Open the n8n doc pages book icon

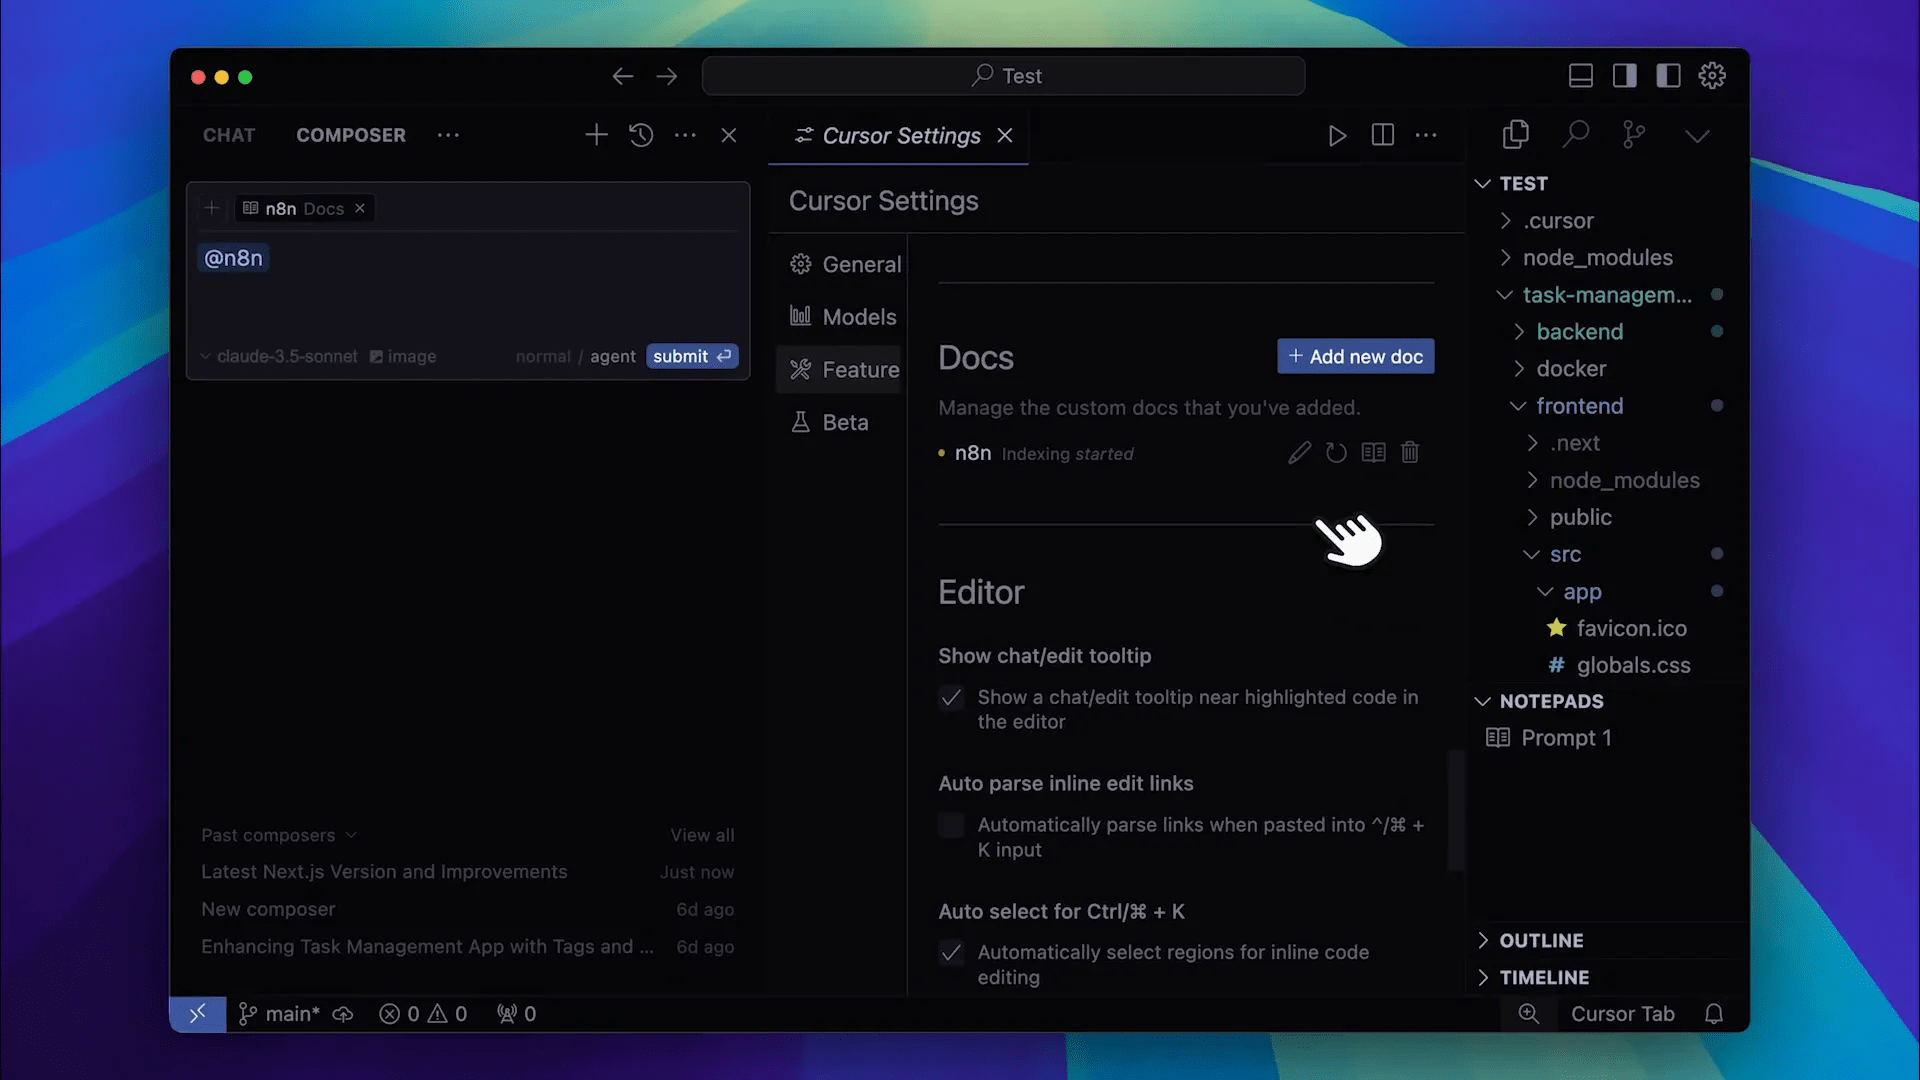(1373, 453)
